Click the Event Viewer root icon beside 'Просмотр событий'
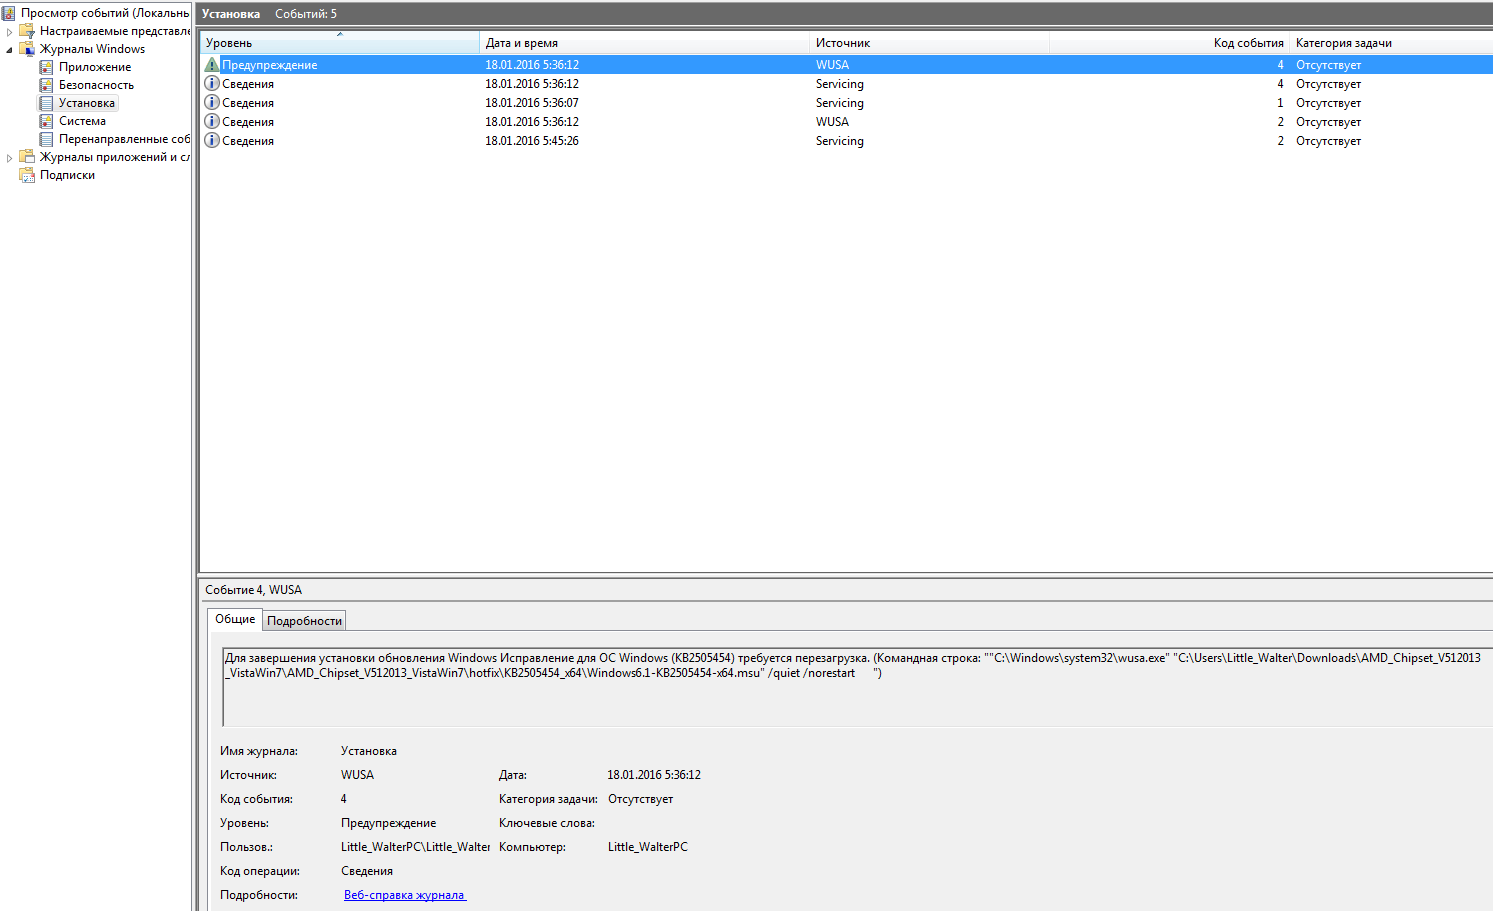This screenshot has height=911, width=1493. [x=8, y=13]
